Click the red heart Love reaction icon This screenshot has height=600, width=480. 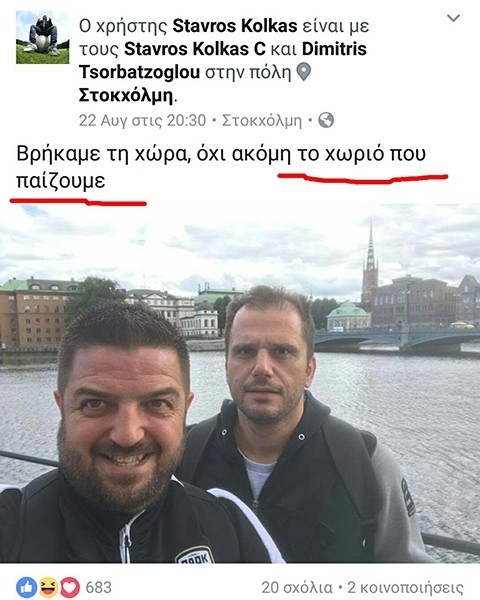pos(70,587)
